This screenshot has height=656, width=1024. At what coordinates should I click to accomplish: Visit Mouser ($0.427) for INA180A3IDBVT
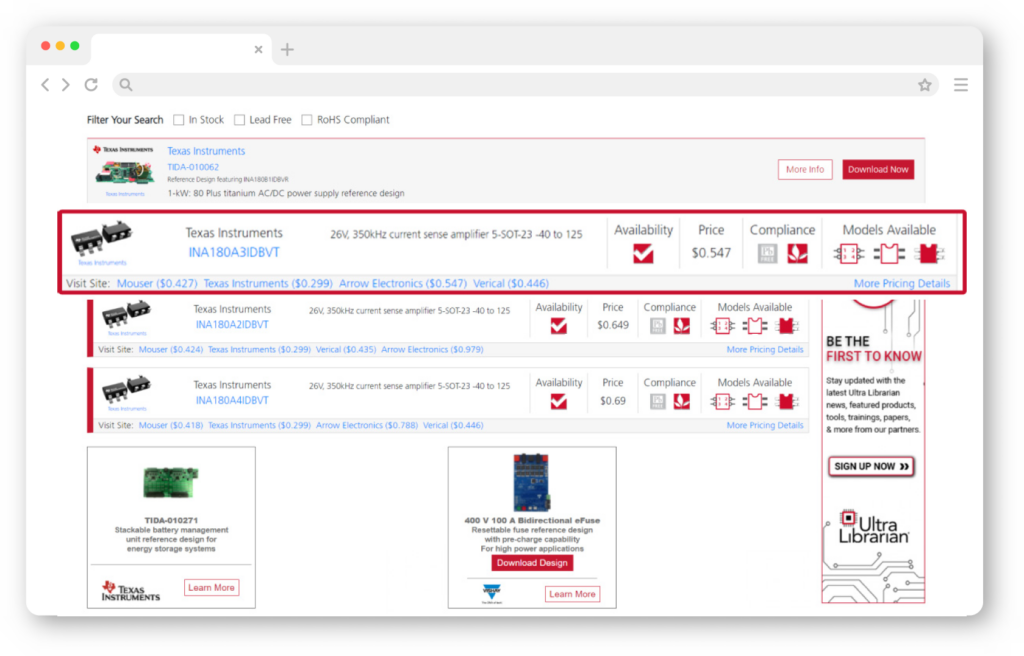[157, 284]
